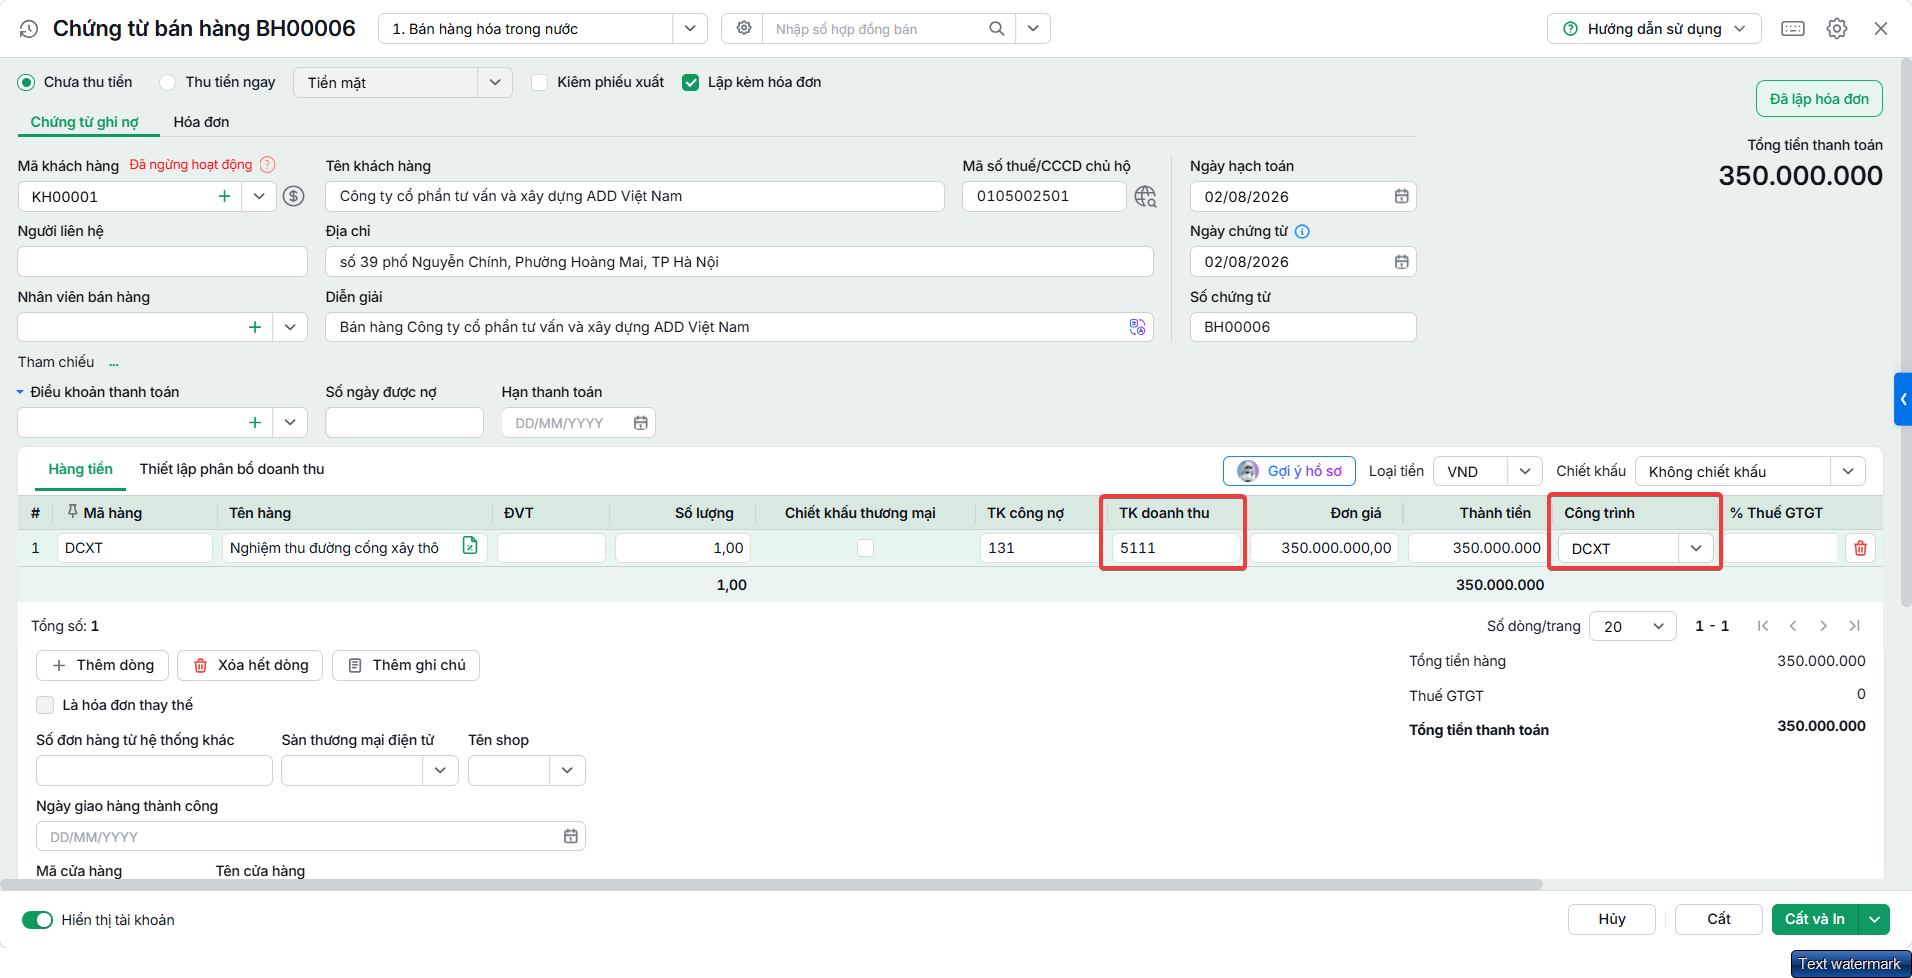1912x978 pixels.
Task: Click the translate icon in Diễn giải field
Action: (x=1137, y=327)
